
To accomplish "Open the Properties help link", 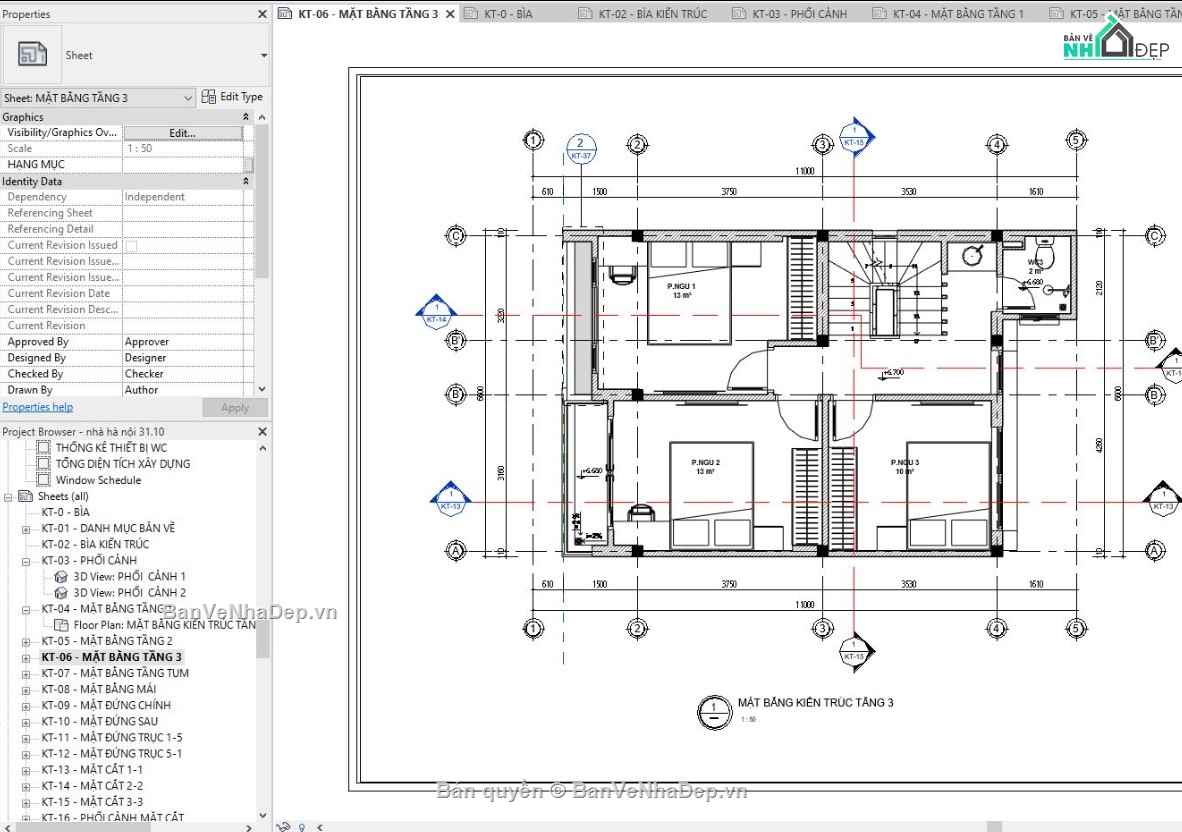I will [x=38, y=407].
